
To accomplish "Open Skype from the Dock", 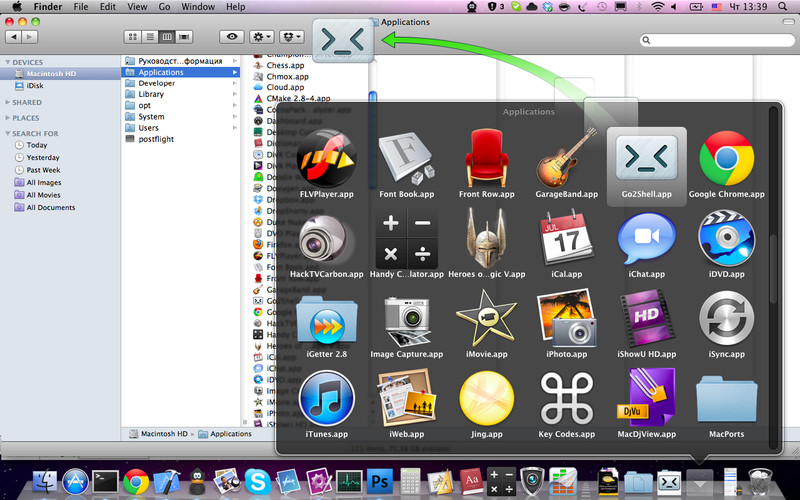I will click(257, 482).
